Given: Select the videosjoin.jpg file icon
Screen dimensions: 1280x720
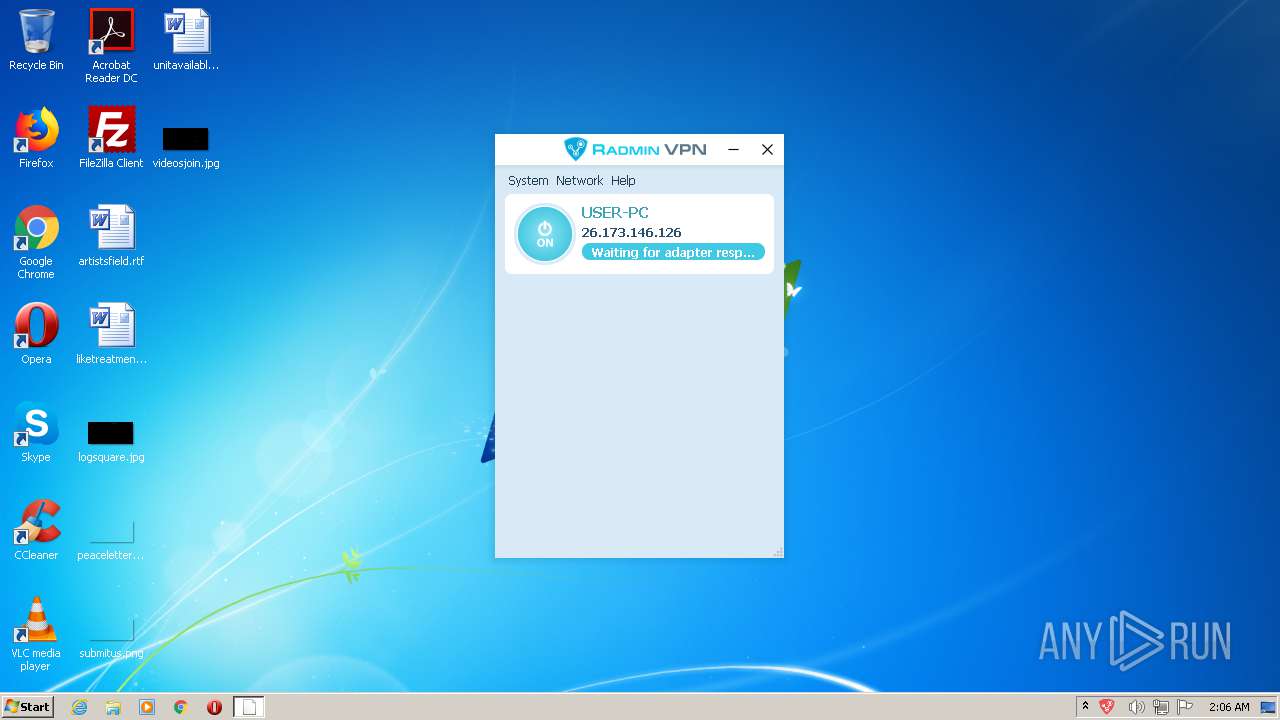Looking at the screenshot, I should (186, 148).
